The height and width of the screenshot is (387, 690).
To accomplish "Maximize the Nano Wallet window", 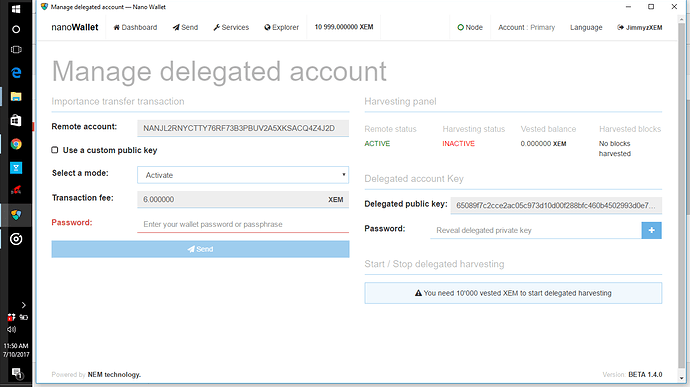I will [x=651, y=7].
